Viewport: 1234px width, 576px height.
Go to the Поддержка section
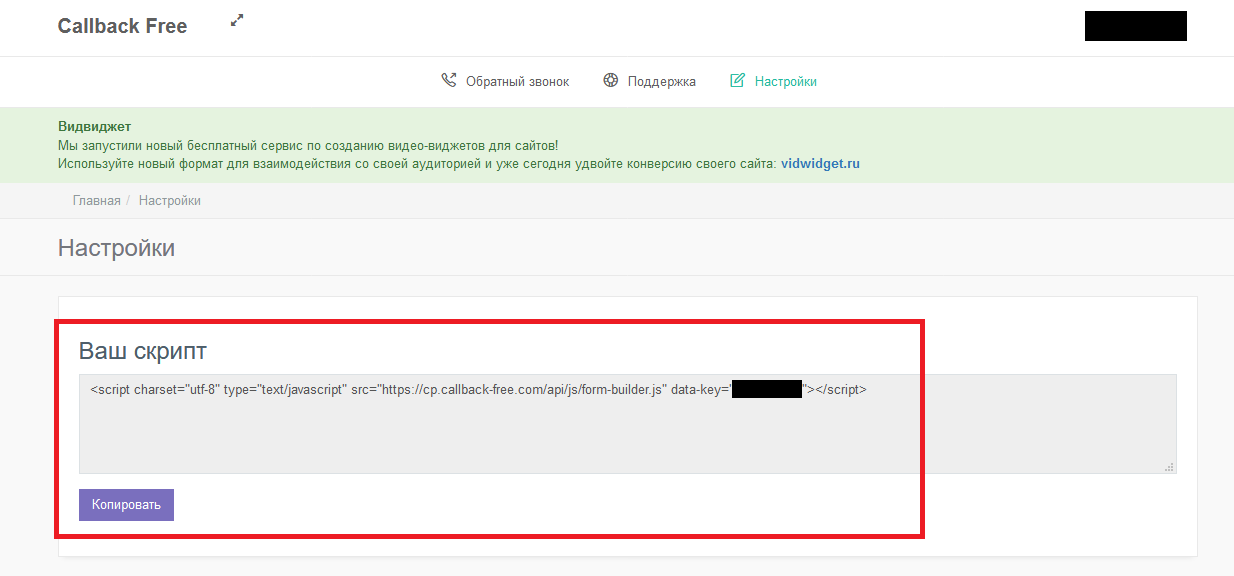(x=661, y=82)
